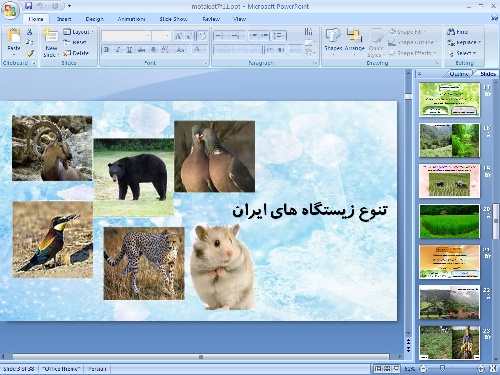Toggle Underline formatting
500x375 pixels.
pyautogui.click(x=129, y=50)
